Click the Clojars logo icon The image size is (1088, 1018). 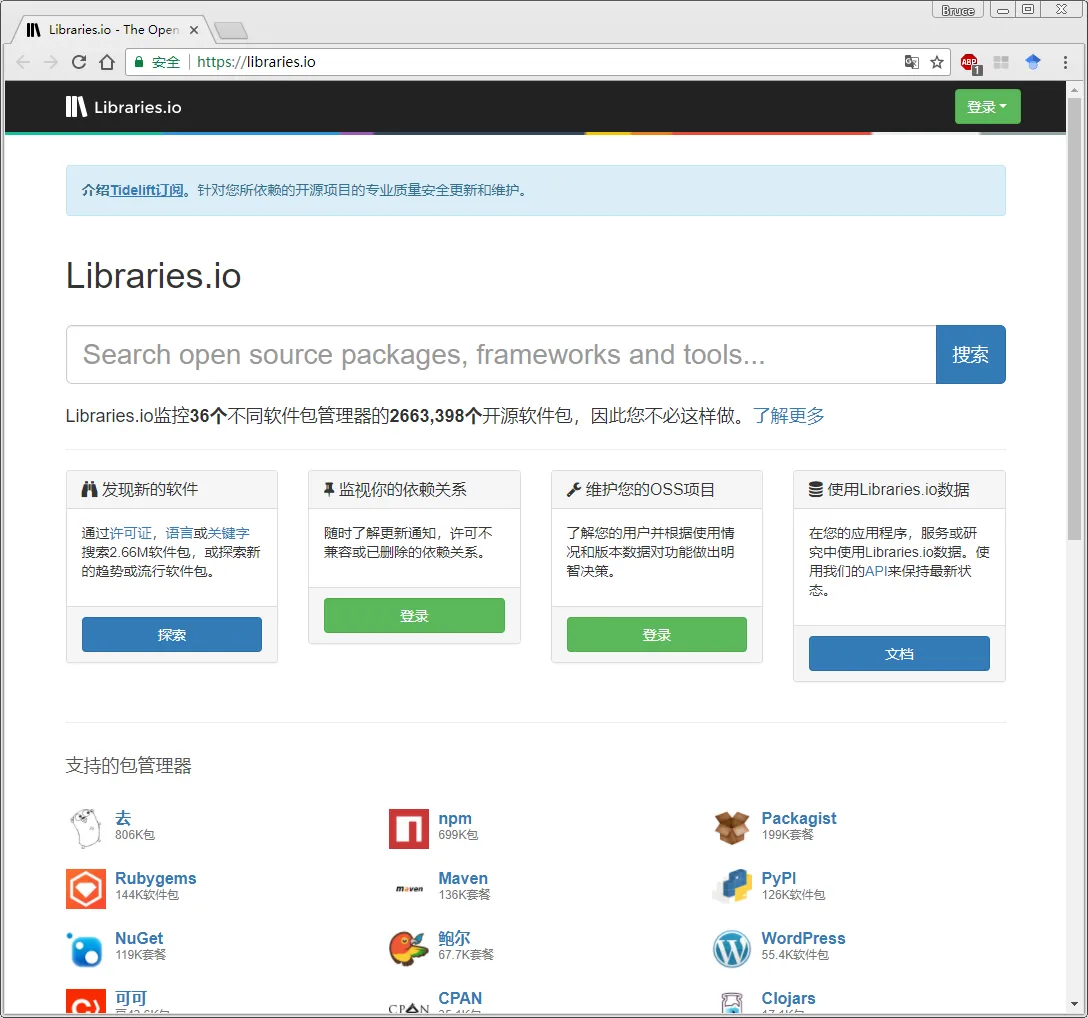732,1003
